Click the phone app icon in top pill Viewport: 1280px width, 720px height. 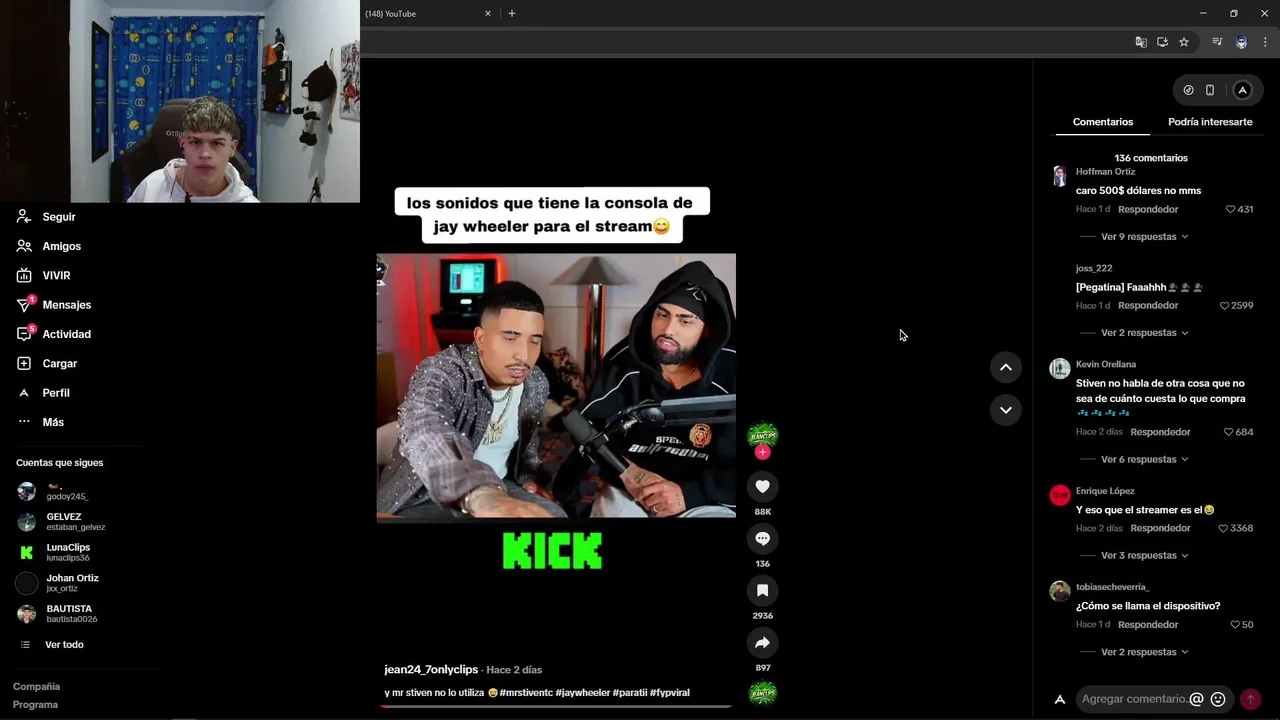[x=1210, y=90]
